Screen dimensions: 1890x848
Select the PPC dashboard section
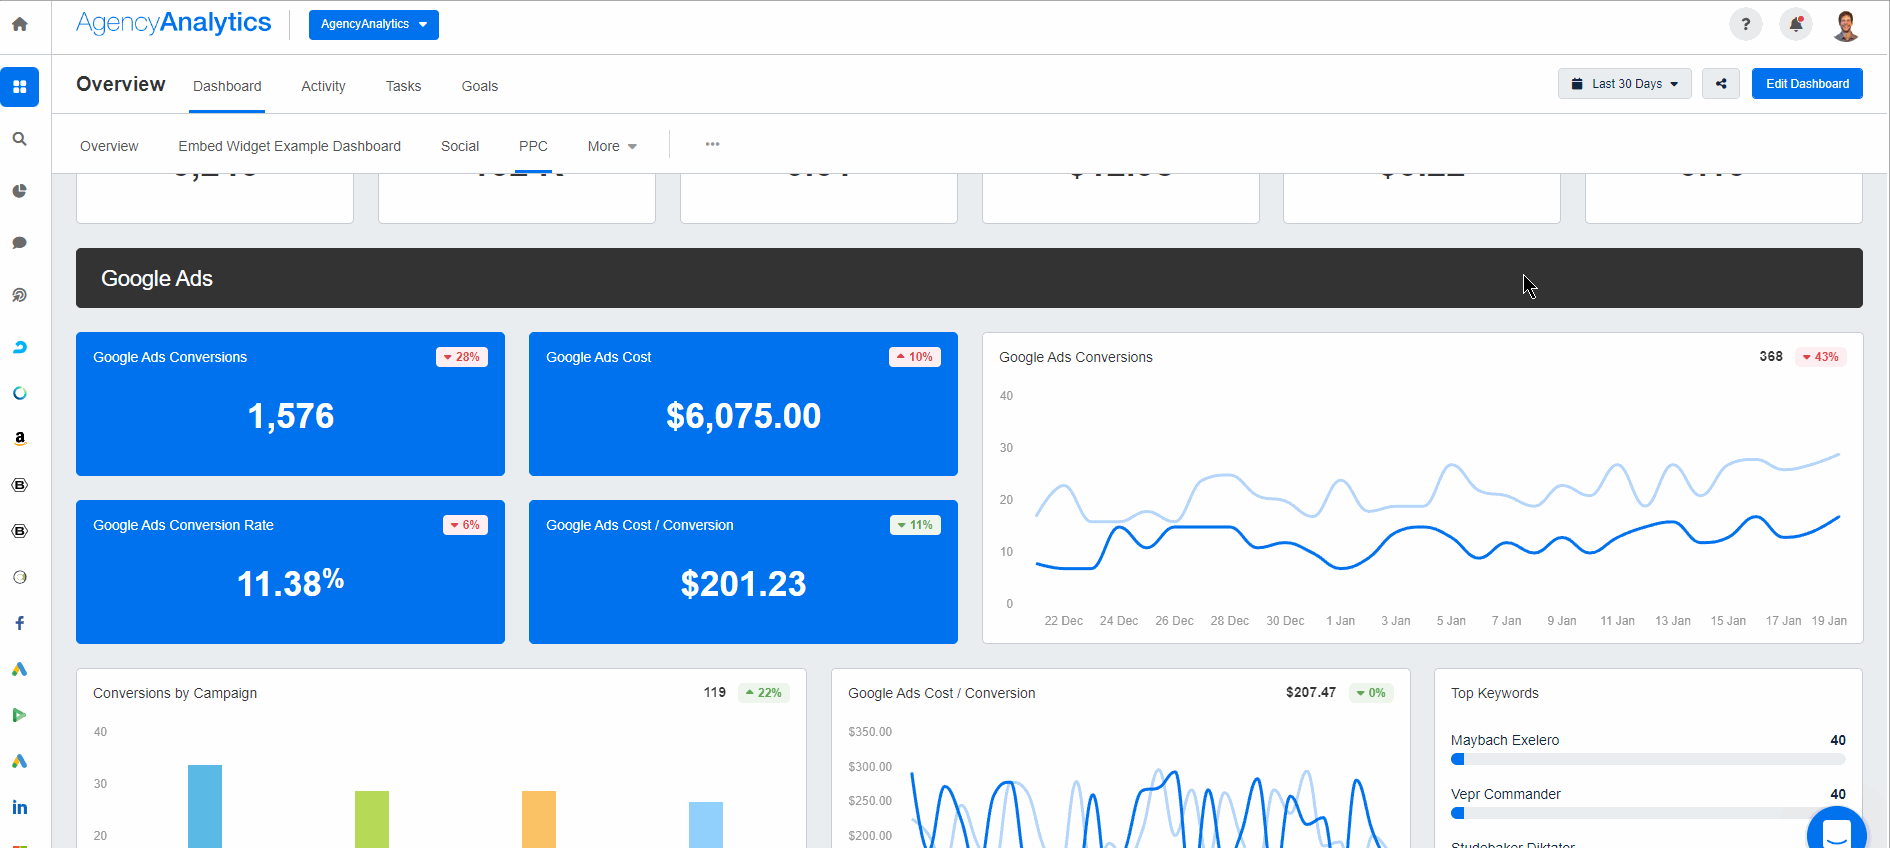pyautogui.click(x=533, y=146)
